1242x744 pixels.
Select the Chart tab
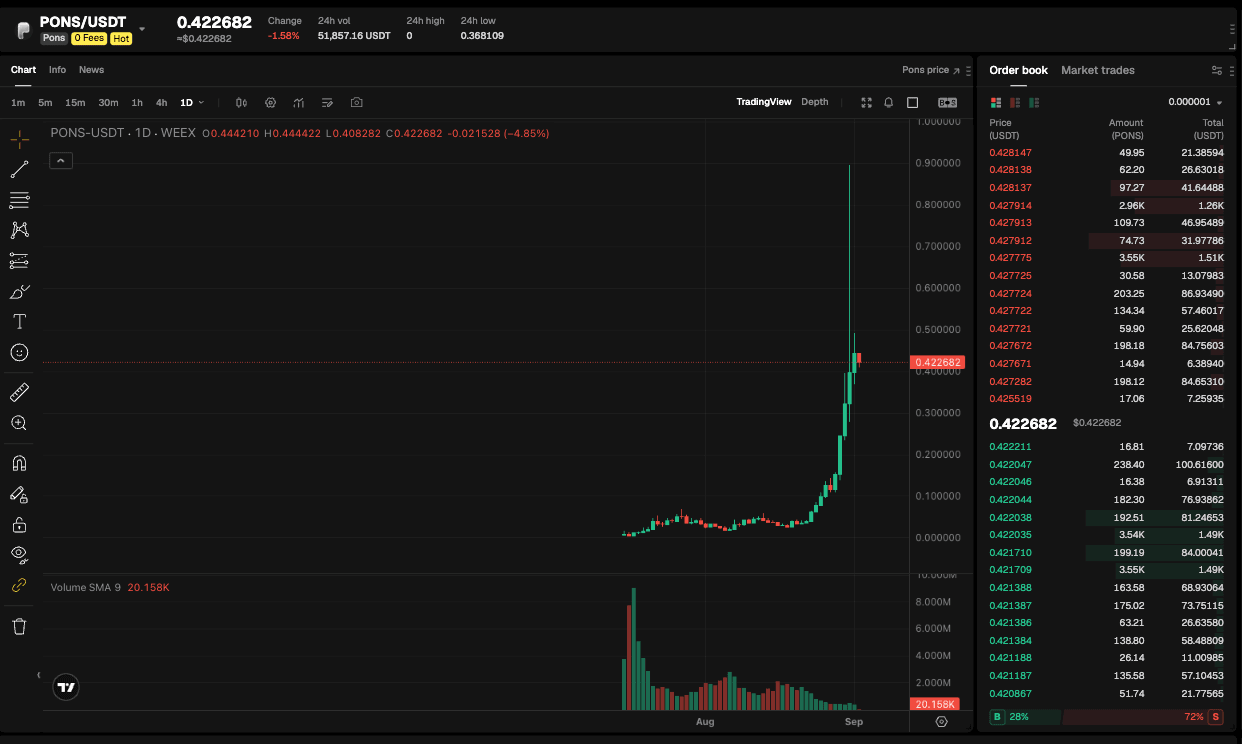pos(23,70)
